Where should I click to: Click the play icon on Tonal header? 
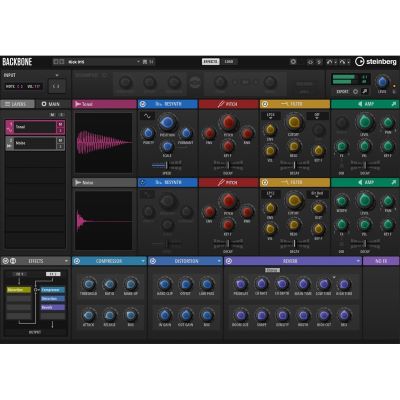pos(78,104)
